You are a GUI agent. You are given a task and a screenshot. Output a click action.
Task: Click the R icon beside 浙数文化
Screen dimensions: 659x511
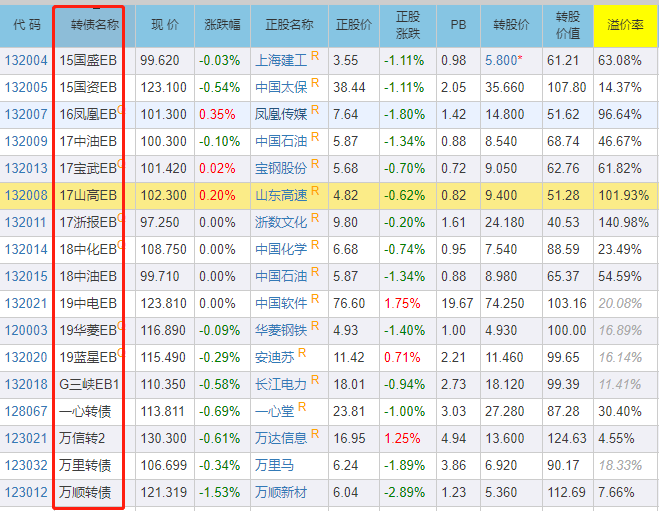coord(315,218)
